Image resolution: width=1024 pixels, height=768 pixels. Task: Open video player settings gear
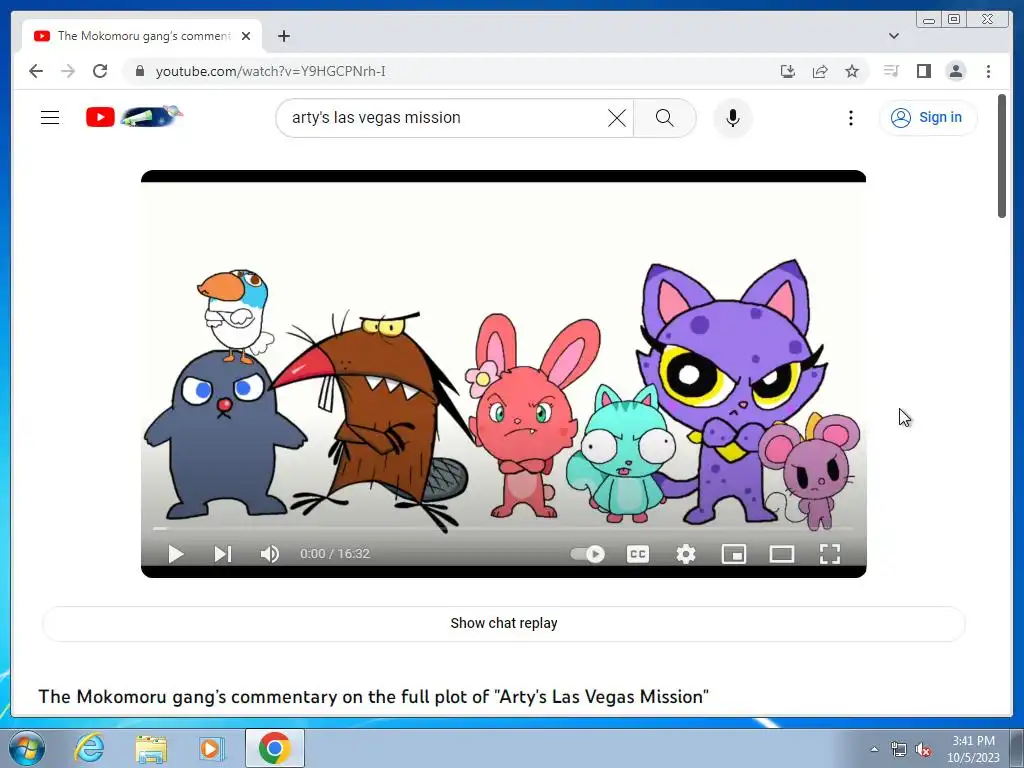coord(686,554)
